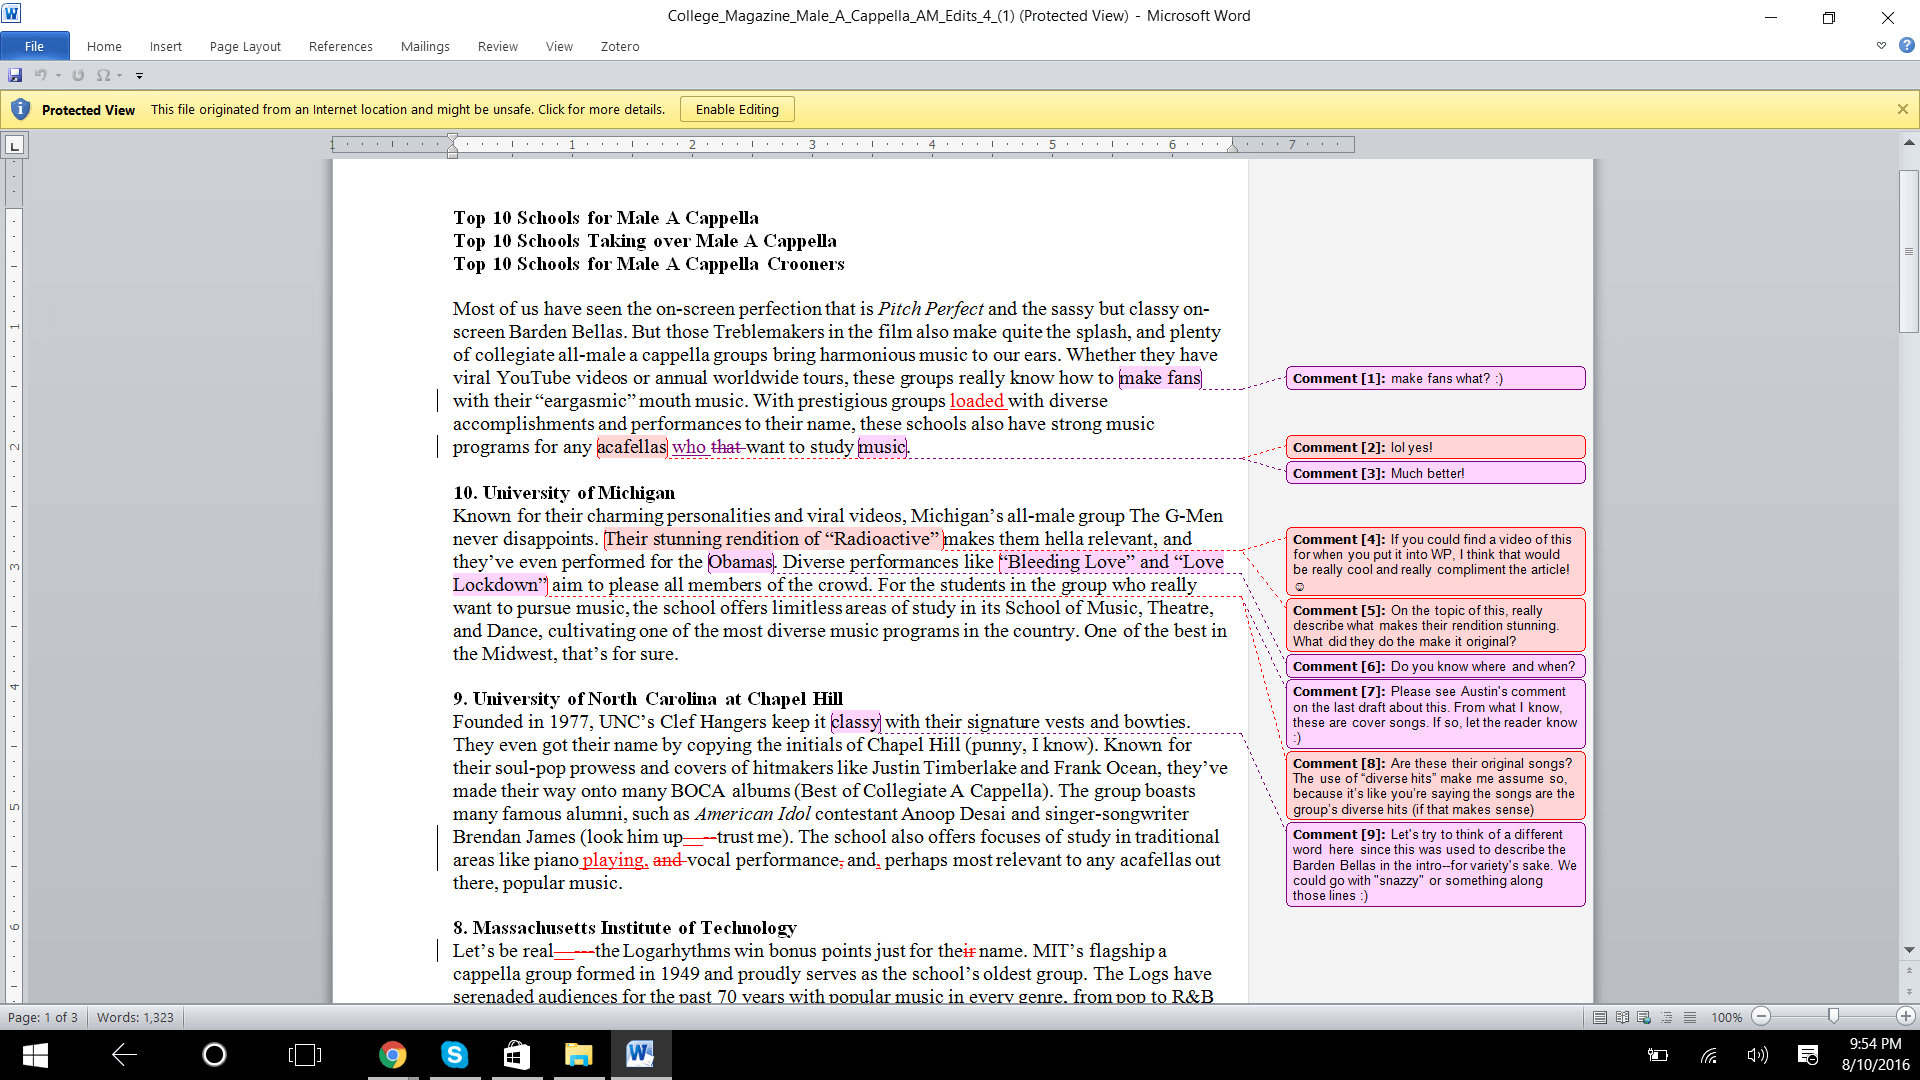This screenshot has width=1920, height=1080.
Task: Click the Zoom In plus button
Action: click(1906, 1016)
